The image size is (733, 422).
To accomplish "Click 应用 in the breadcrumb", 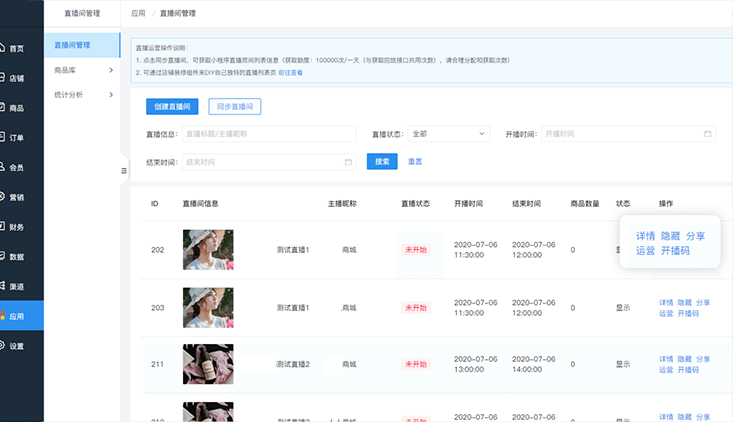I will click(138, 14).
